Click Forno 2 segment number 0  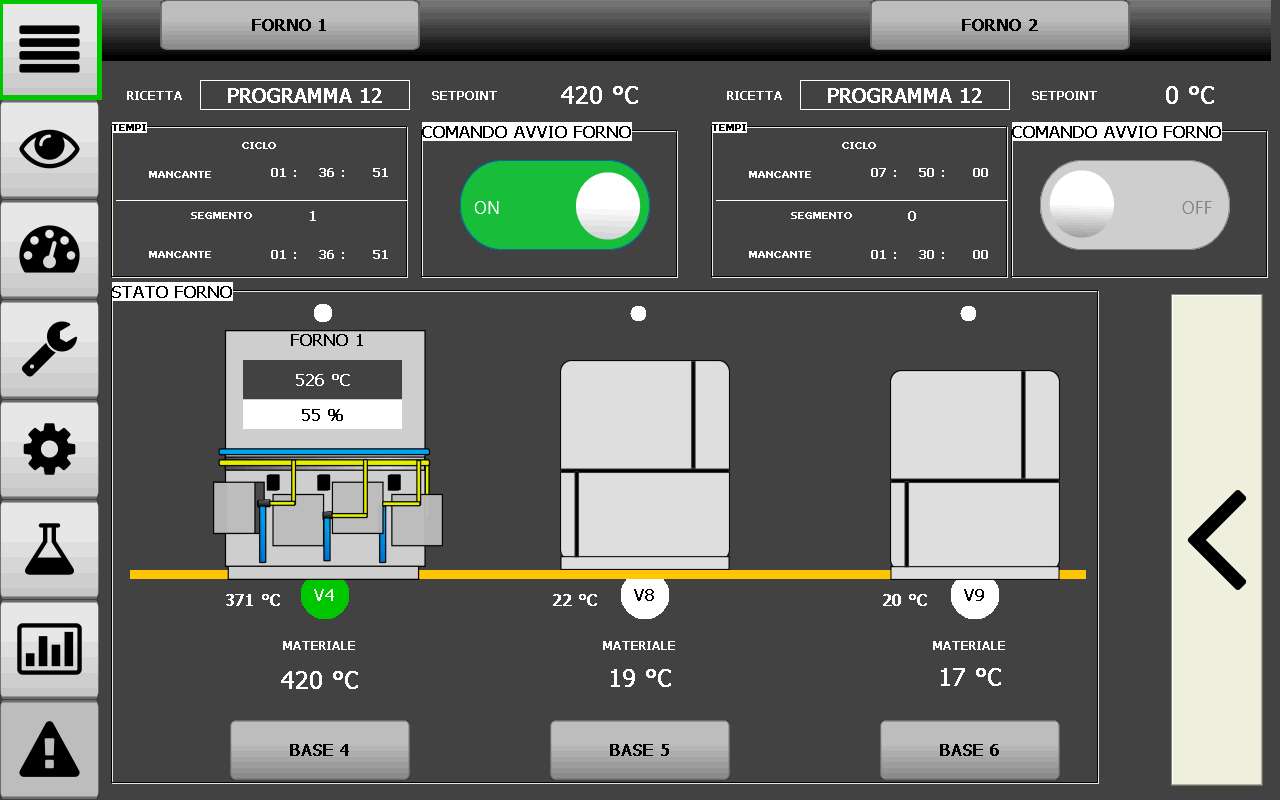tap(911, 216)
